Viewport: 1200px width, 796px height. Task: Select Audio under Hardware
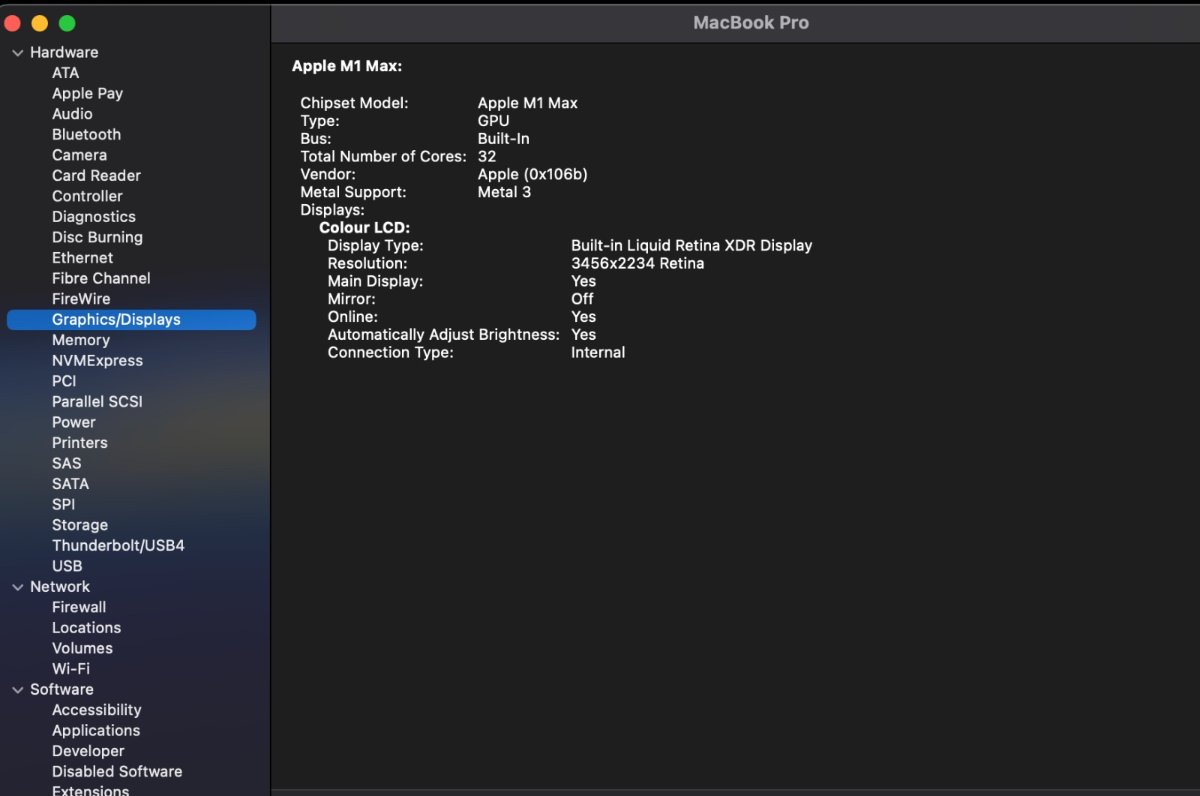72,114
